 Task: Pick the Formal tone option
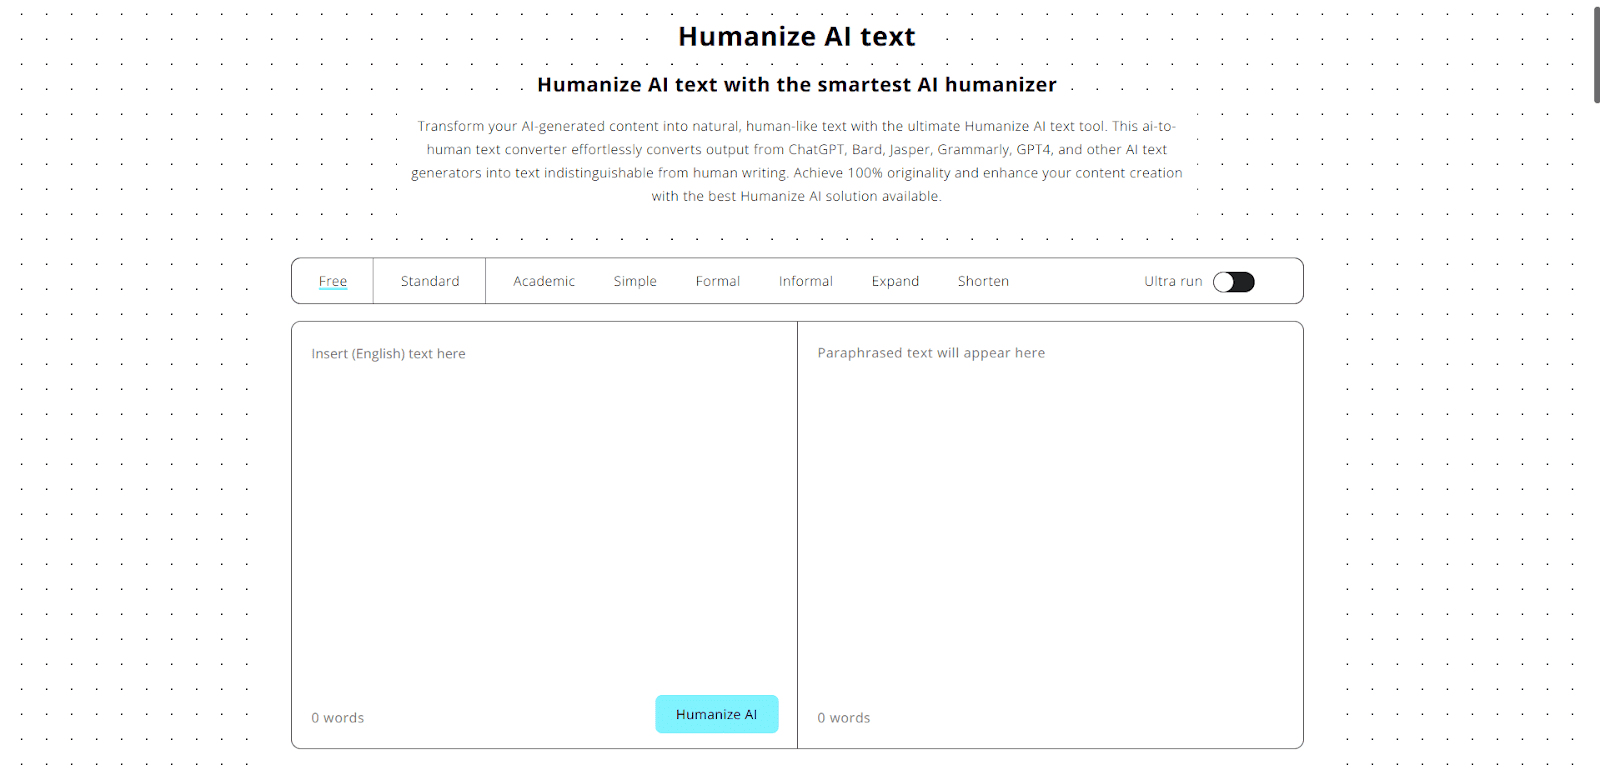click(718, 281)
